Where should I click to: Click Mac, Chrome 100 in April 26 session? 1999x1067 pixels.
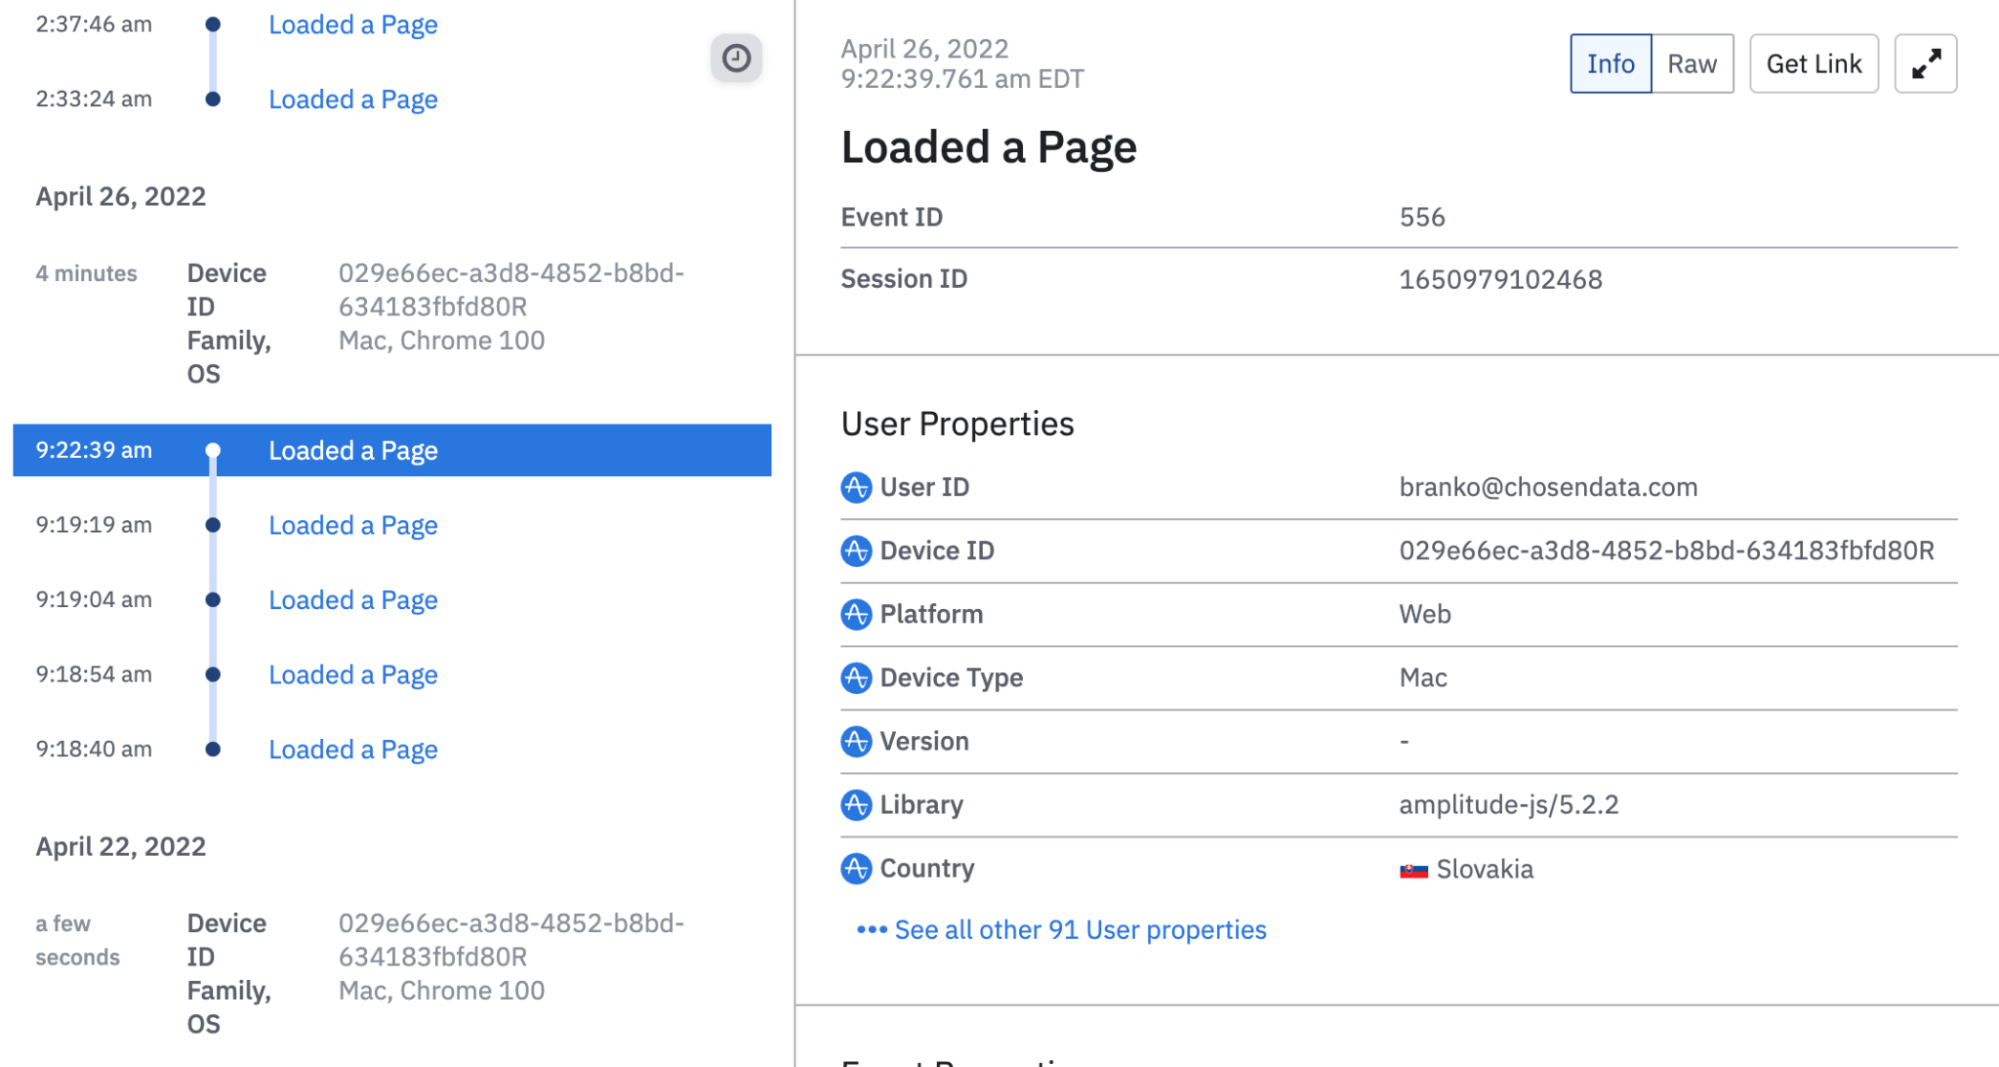click(x=441, y=341)
